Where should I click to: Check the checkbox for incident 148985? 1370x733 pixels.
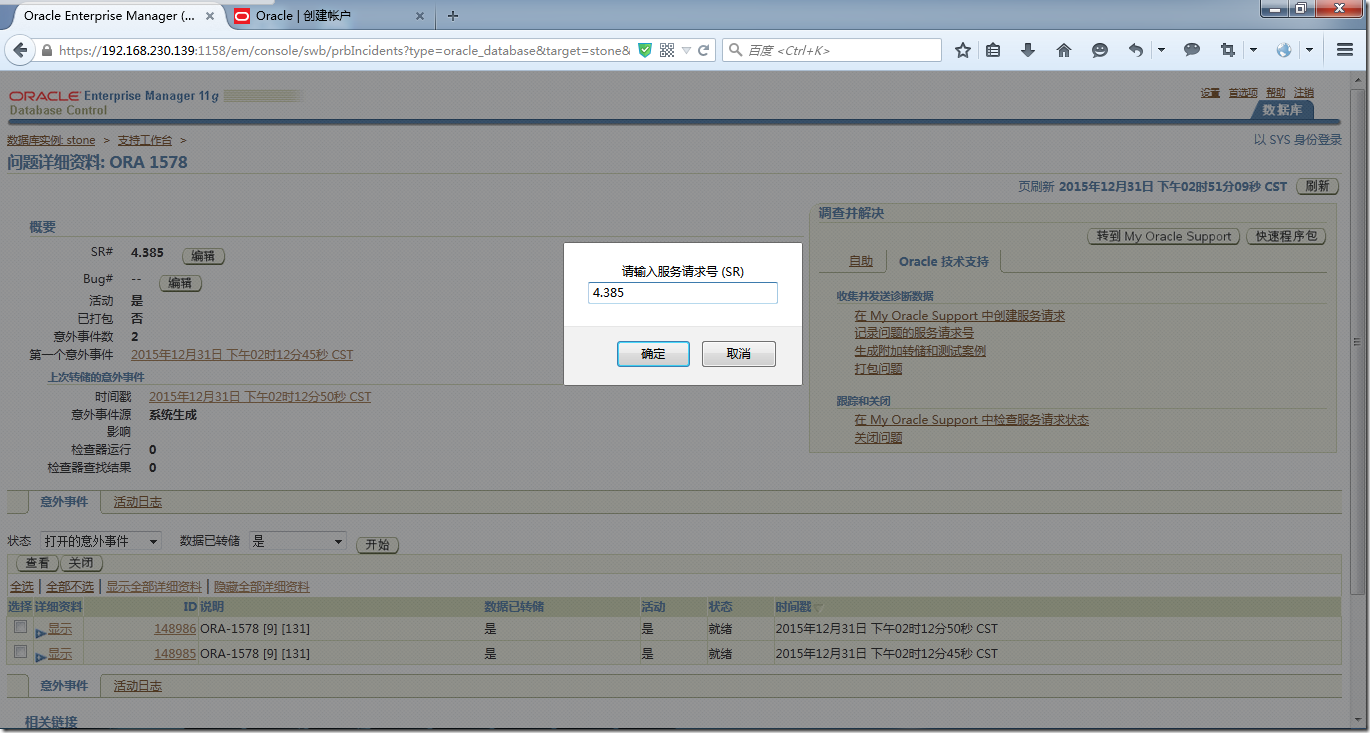20,651
